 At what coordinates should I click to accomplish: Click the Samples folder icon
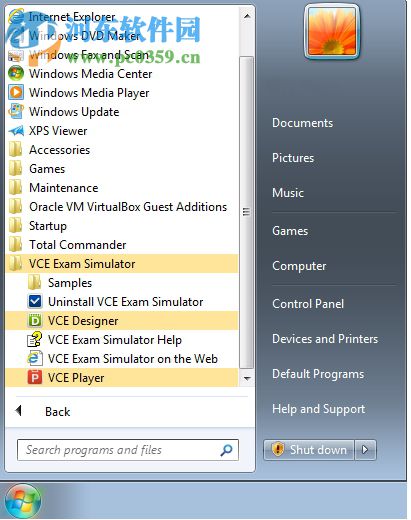[x=34, y=282]
